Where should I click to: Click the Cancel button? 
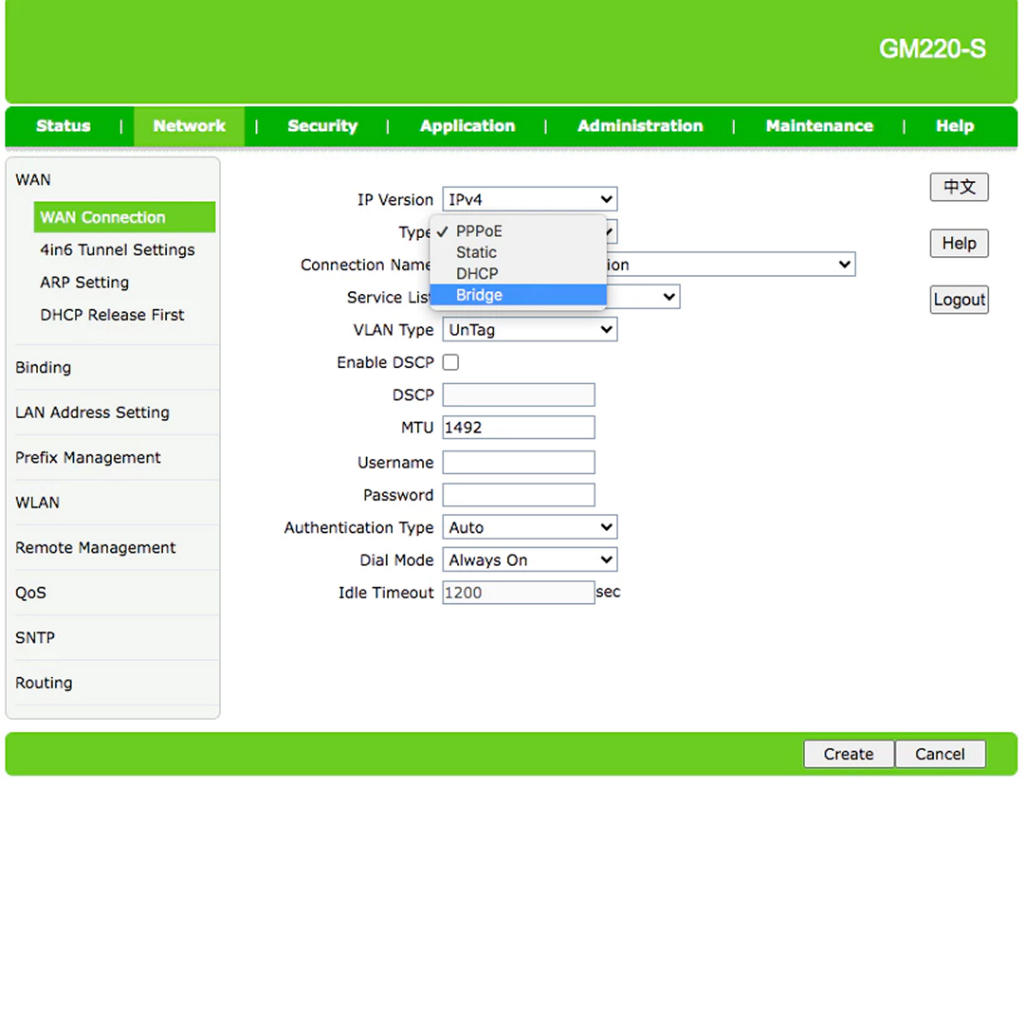940,754
